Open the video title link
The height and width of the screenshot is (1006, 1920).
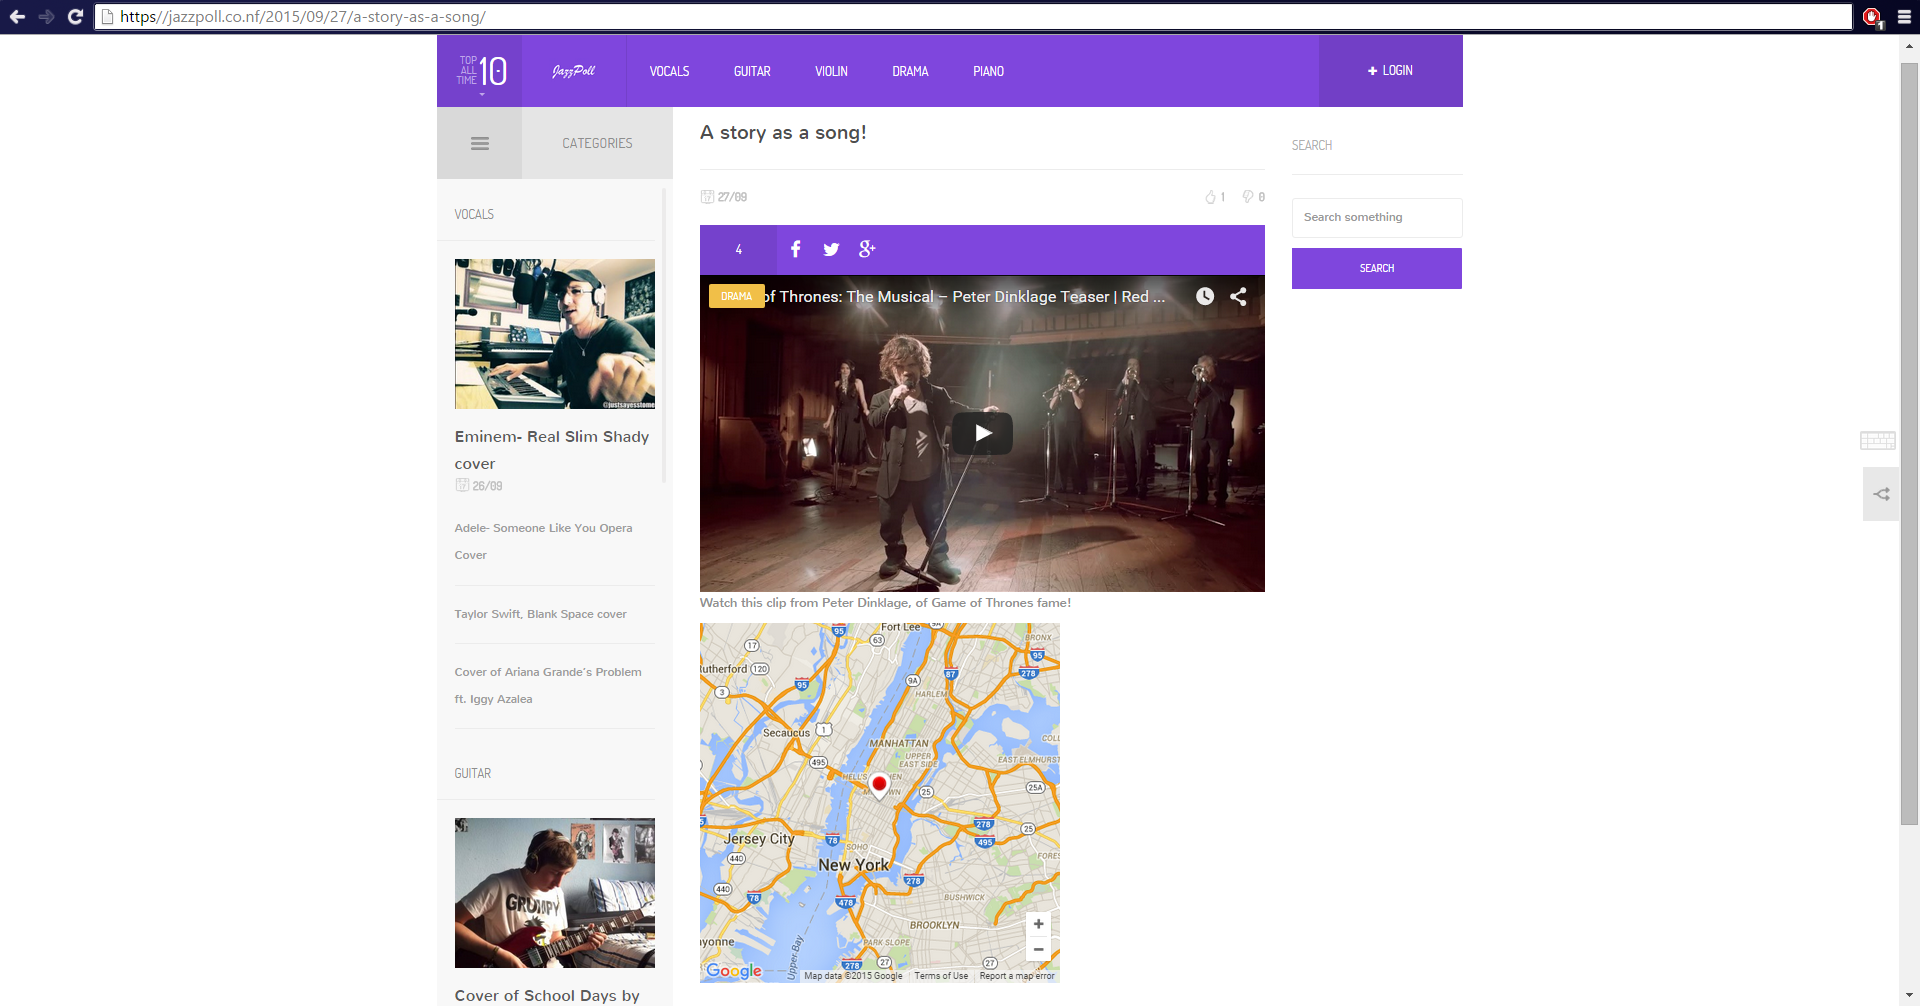click(x=965, y=297)
